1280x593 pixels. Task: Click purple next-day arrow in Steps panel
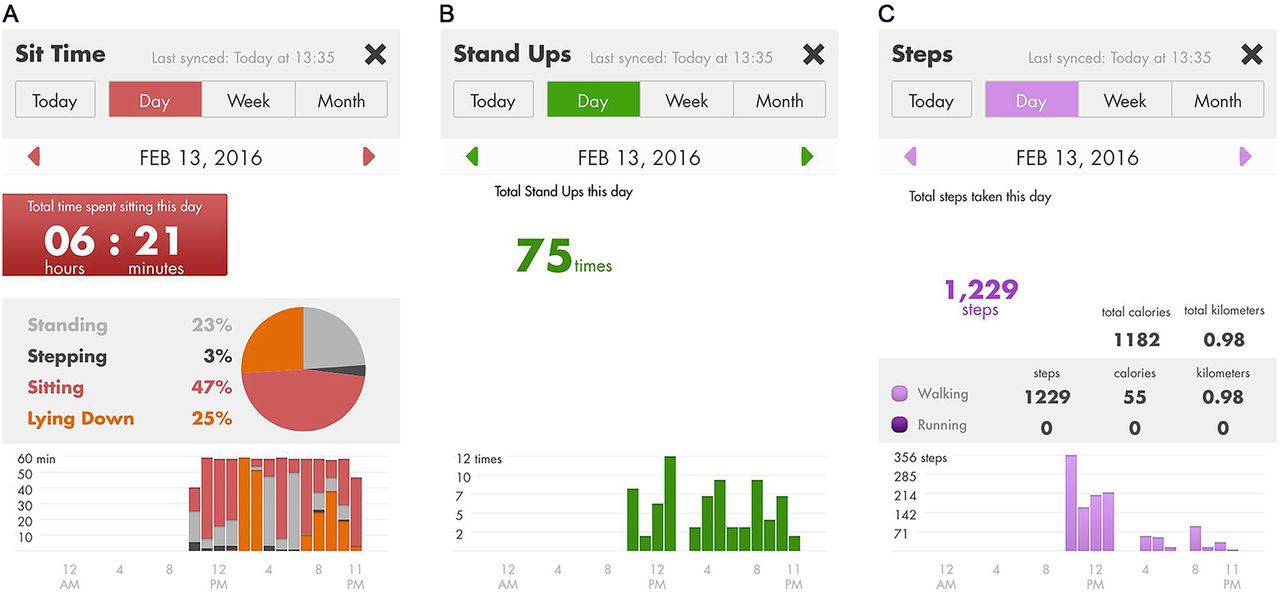pyautogui.click(x=1245, y=156)
